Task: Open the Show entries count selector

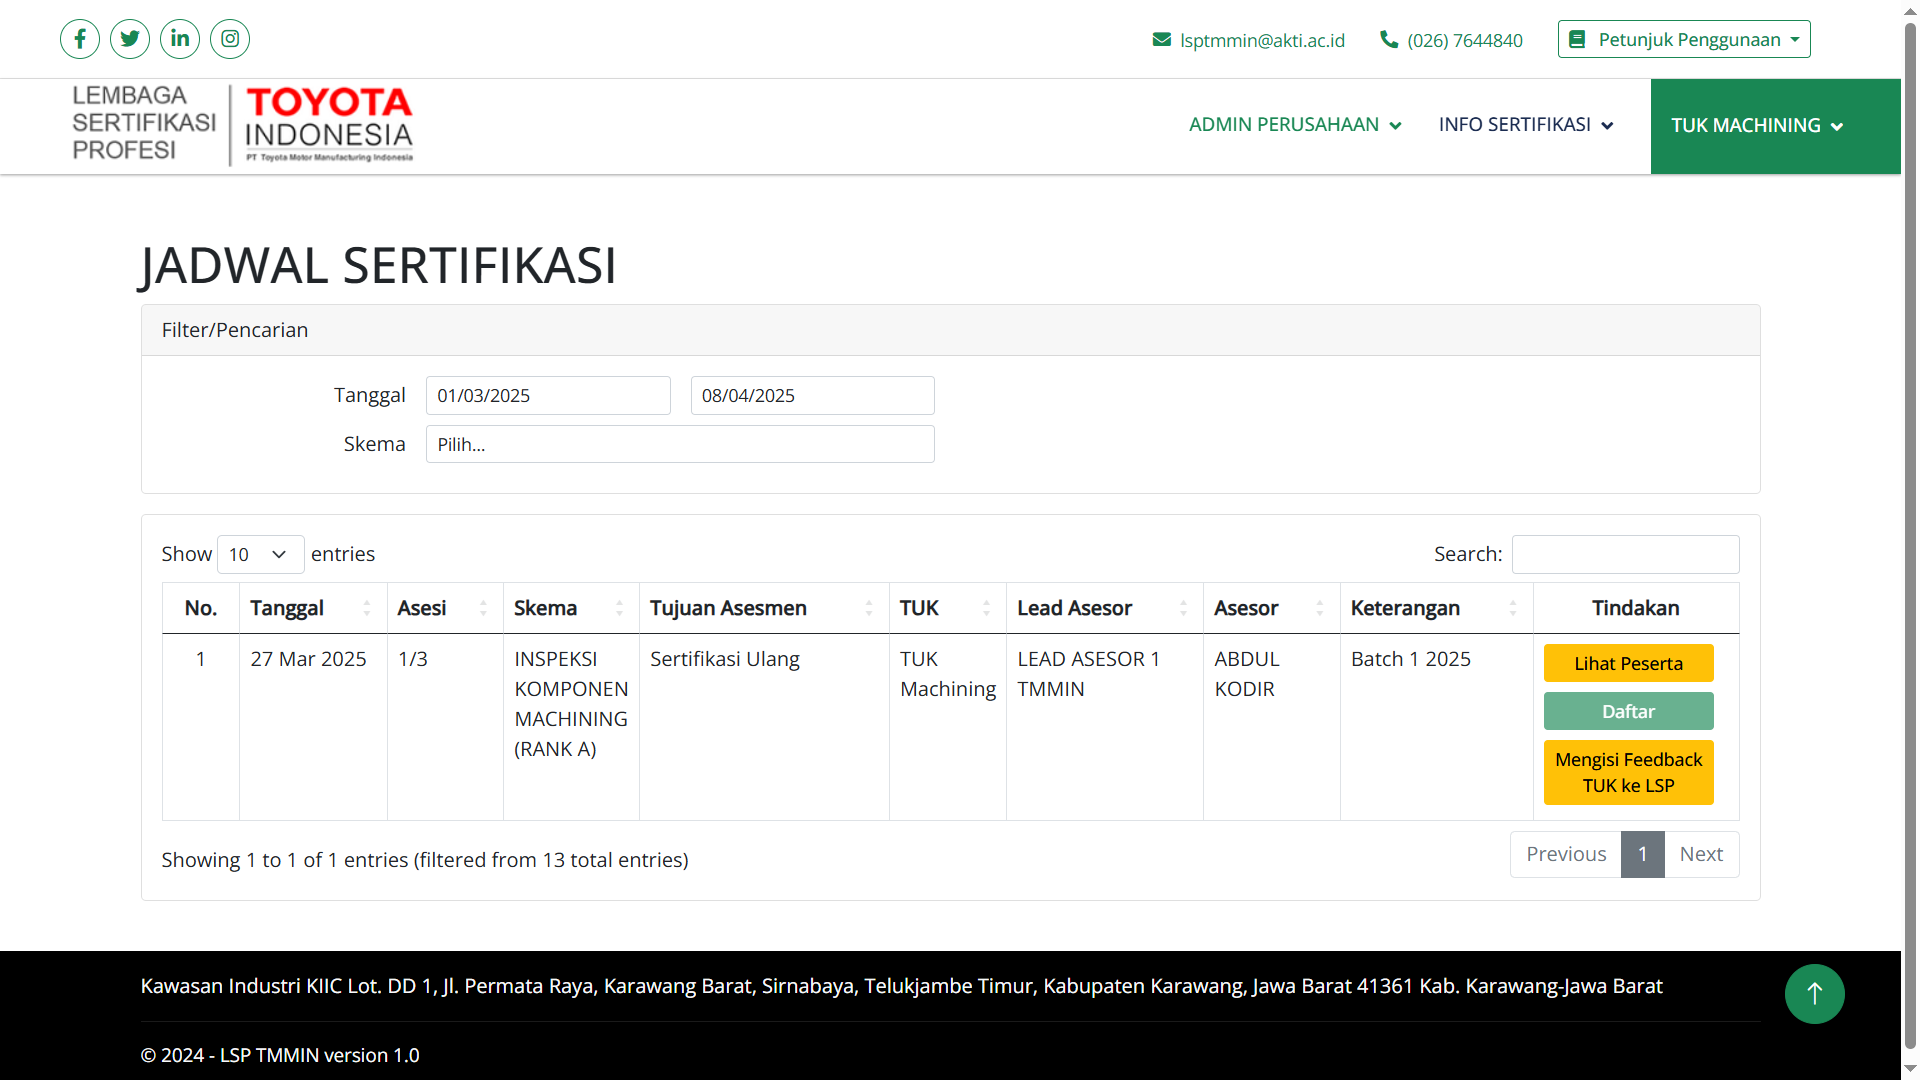Action: point(260,554)
